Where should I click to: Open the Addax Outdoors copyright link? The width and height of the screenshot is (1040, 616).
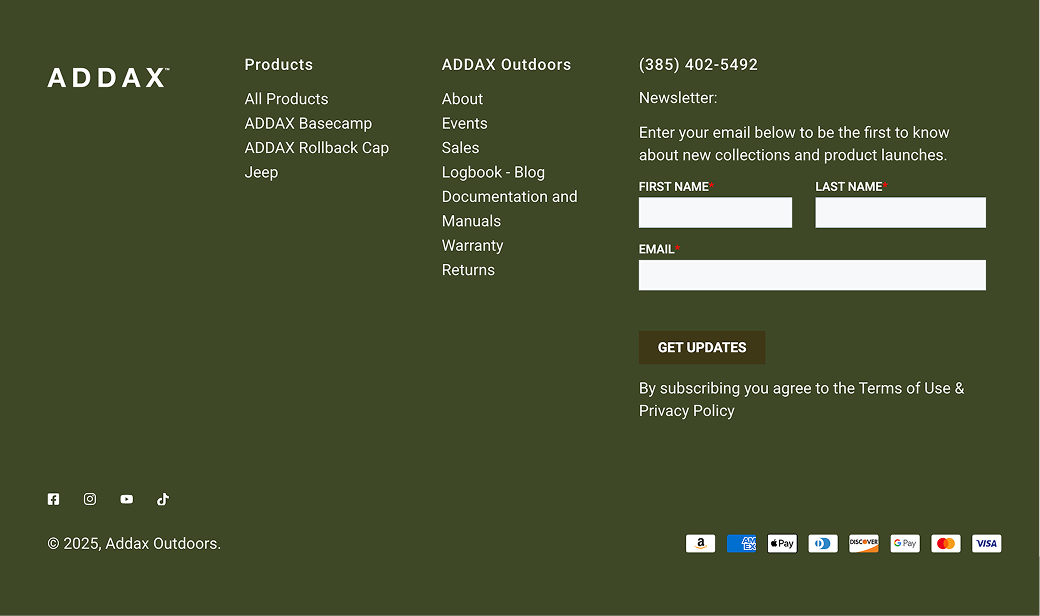(x=162, y=544)
